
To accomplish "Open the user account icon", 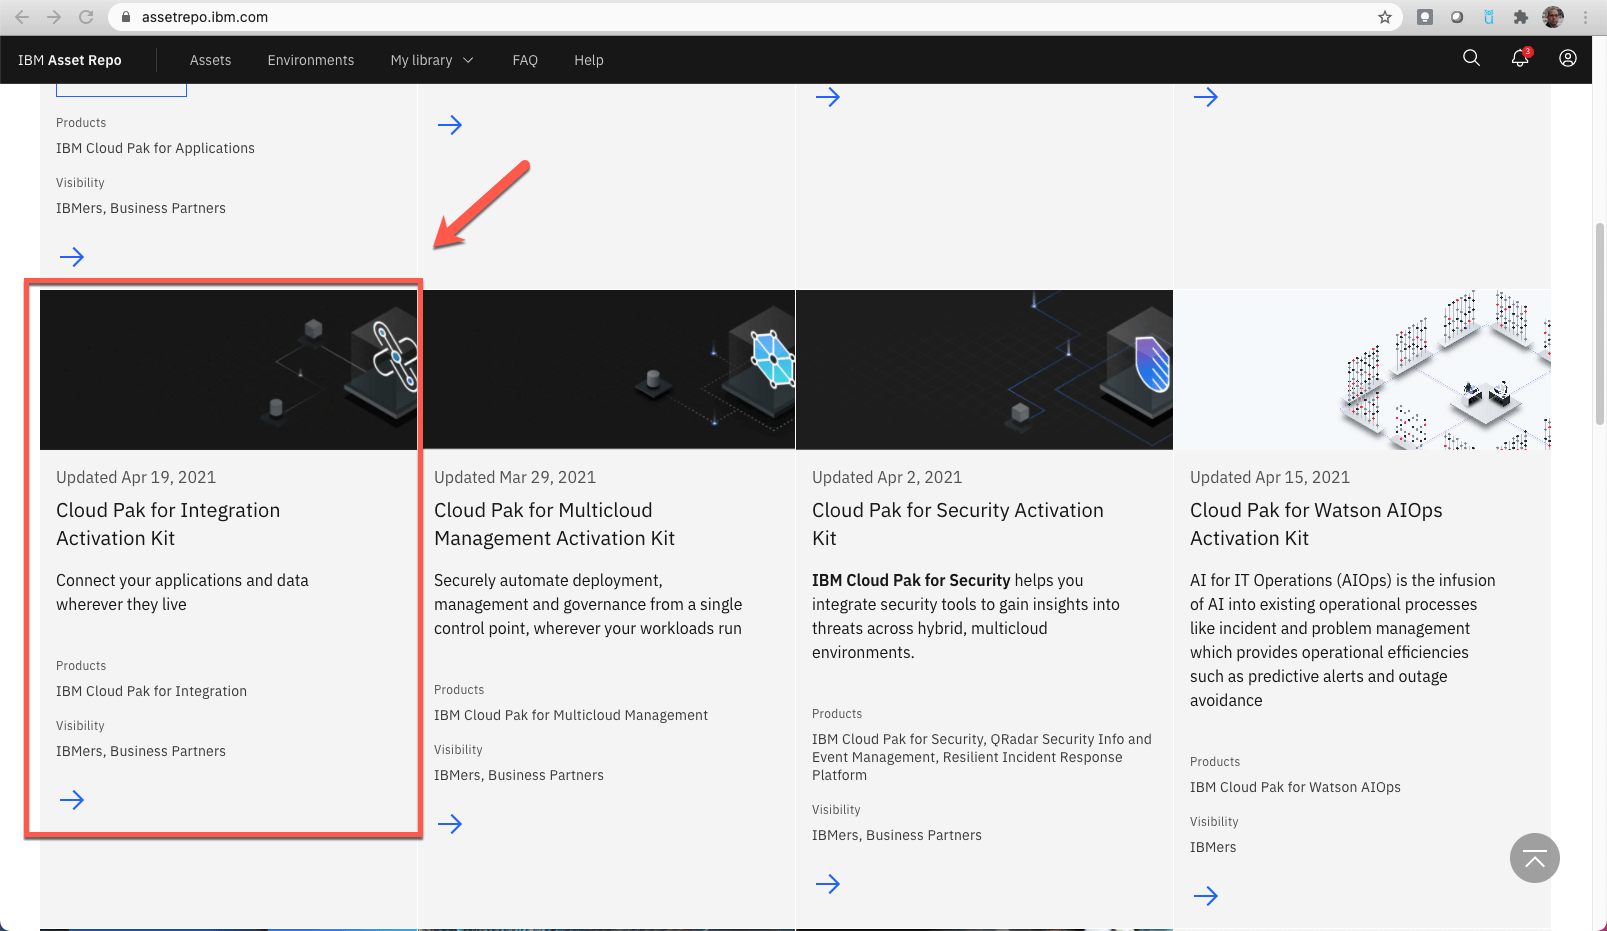I will [x=1566, y=59].
